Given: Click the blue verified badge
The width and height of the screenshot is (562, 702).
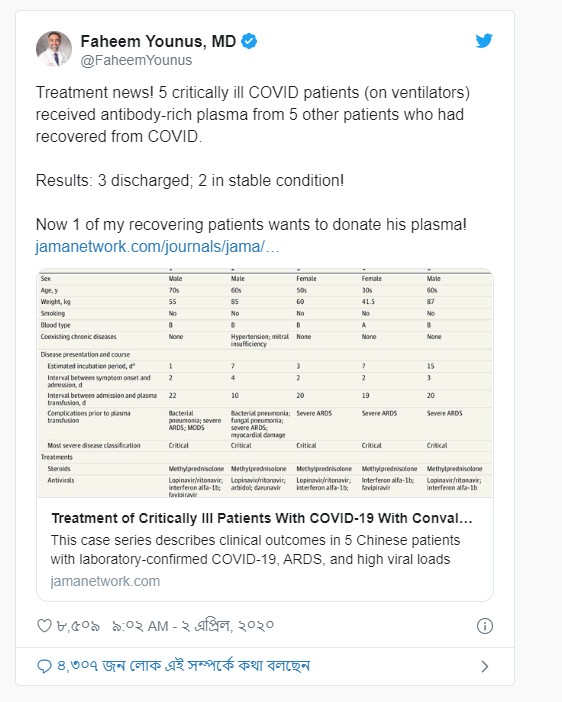Looking at the screenshot, I should pyautogui.click(x=249, y=41).
